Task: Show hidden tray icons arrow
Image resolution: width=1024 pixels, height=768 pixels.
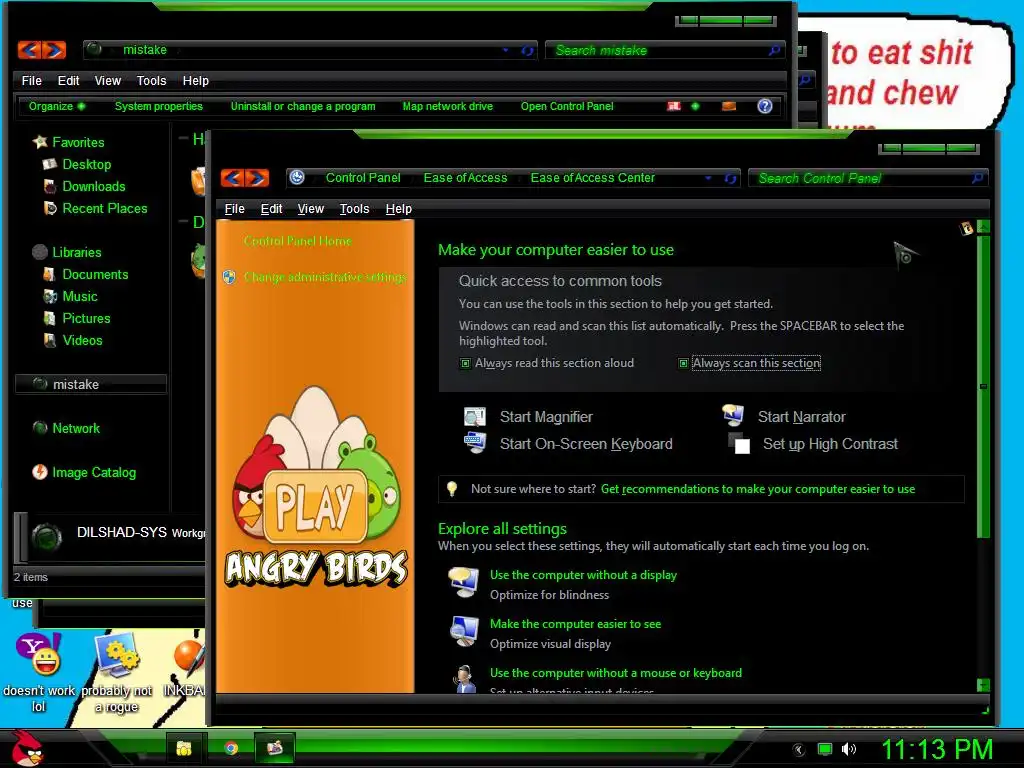Action: pos(798,750)
